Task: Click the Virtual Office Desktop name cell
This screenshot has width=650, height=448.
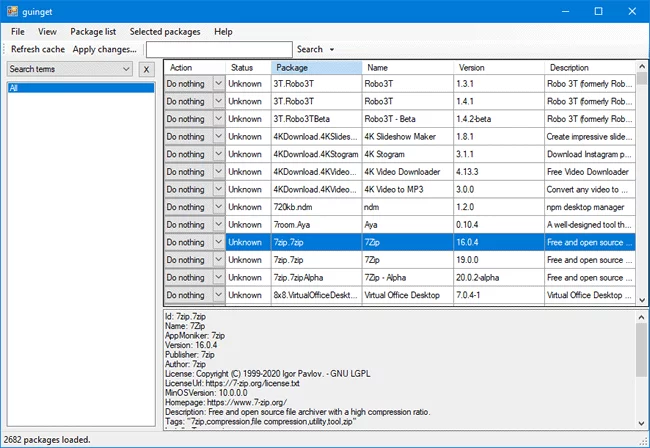Action: (x=407, y=295)
